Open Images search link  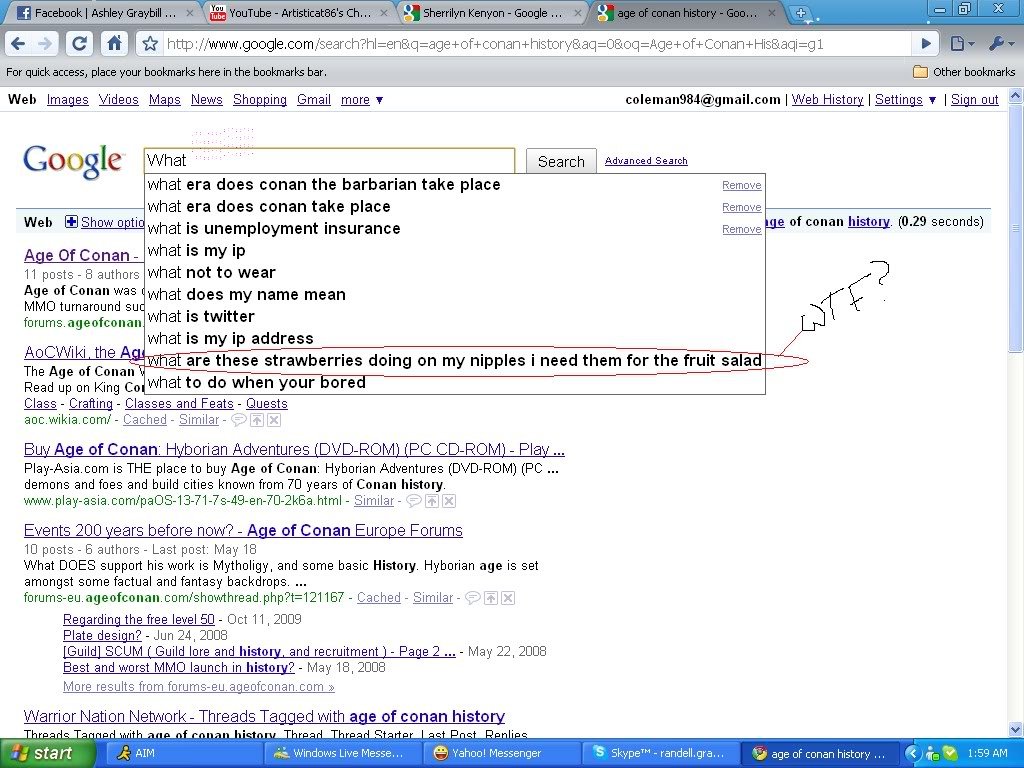point(67,99)
